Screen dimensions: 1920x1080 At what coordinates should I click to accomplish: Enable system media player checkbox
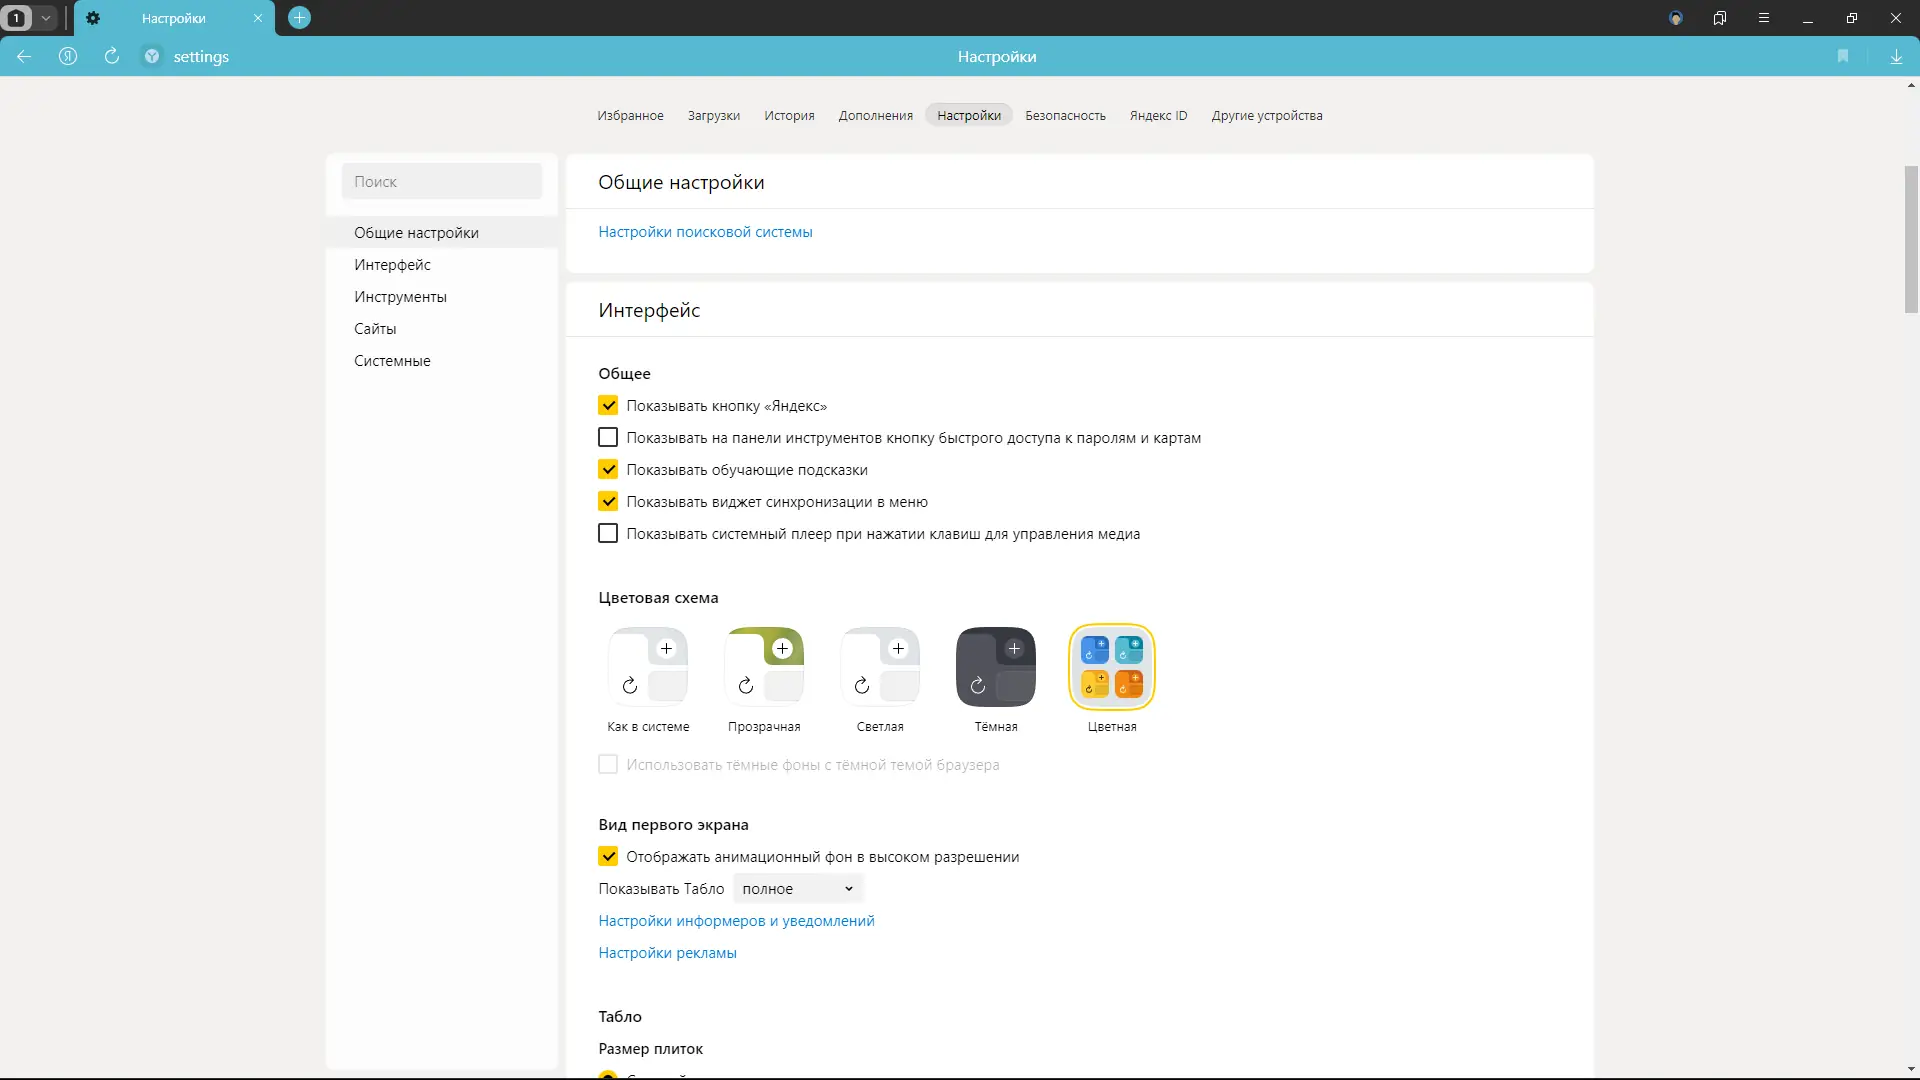[608, 534]
